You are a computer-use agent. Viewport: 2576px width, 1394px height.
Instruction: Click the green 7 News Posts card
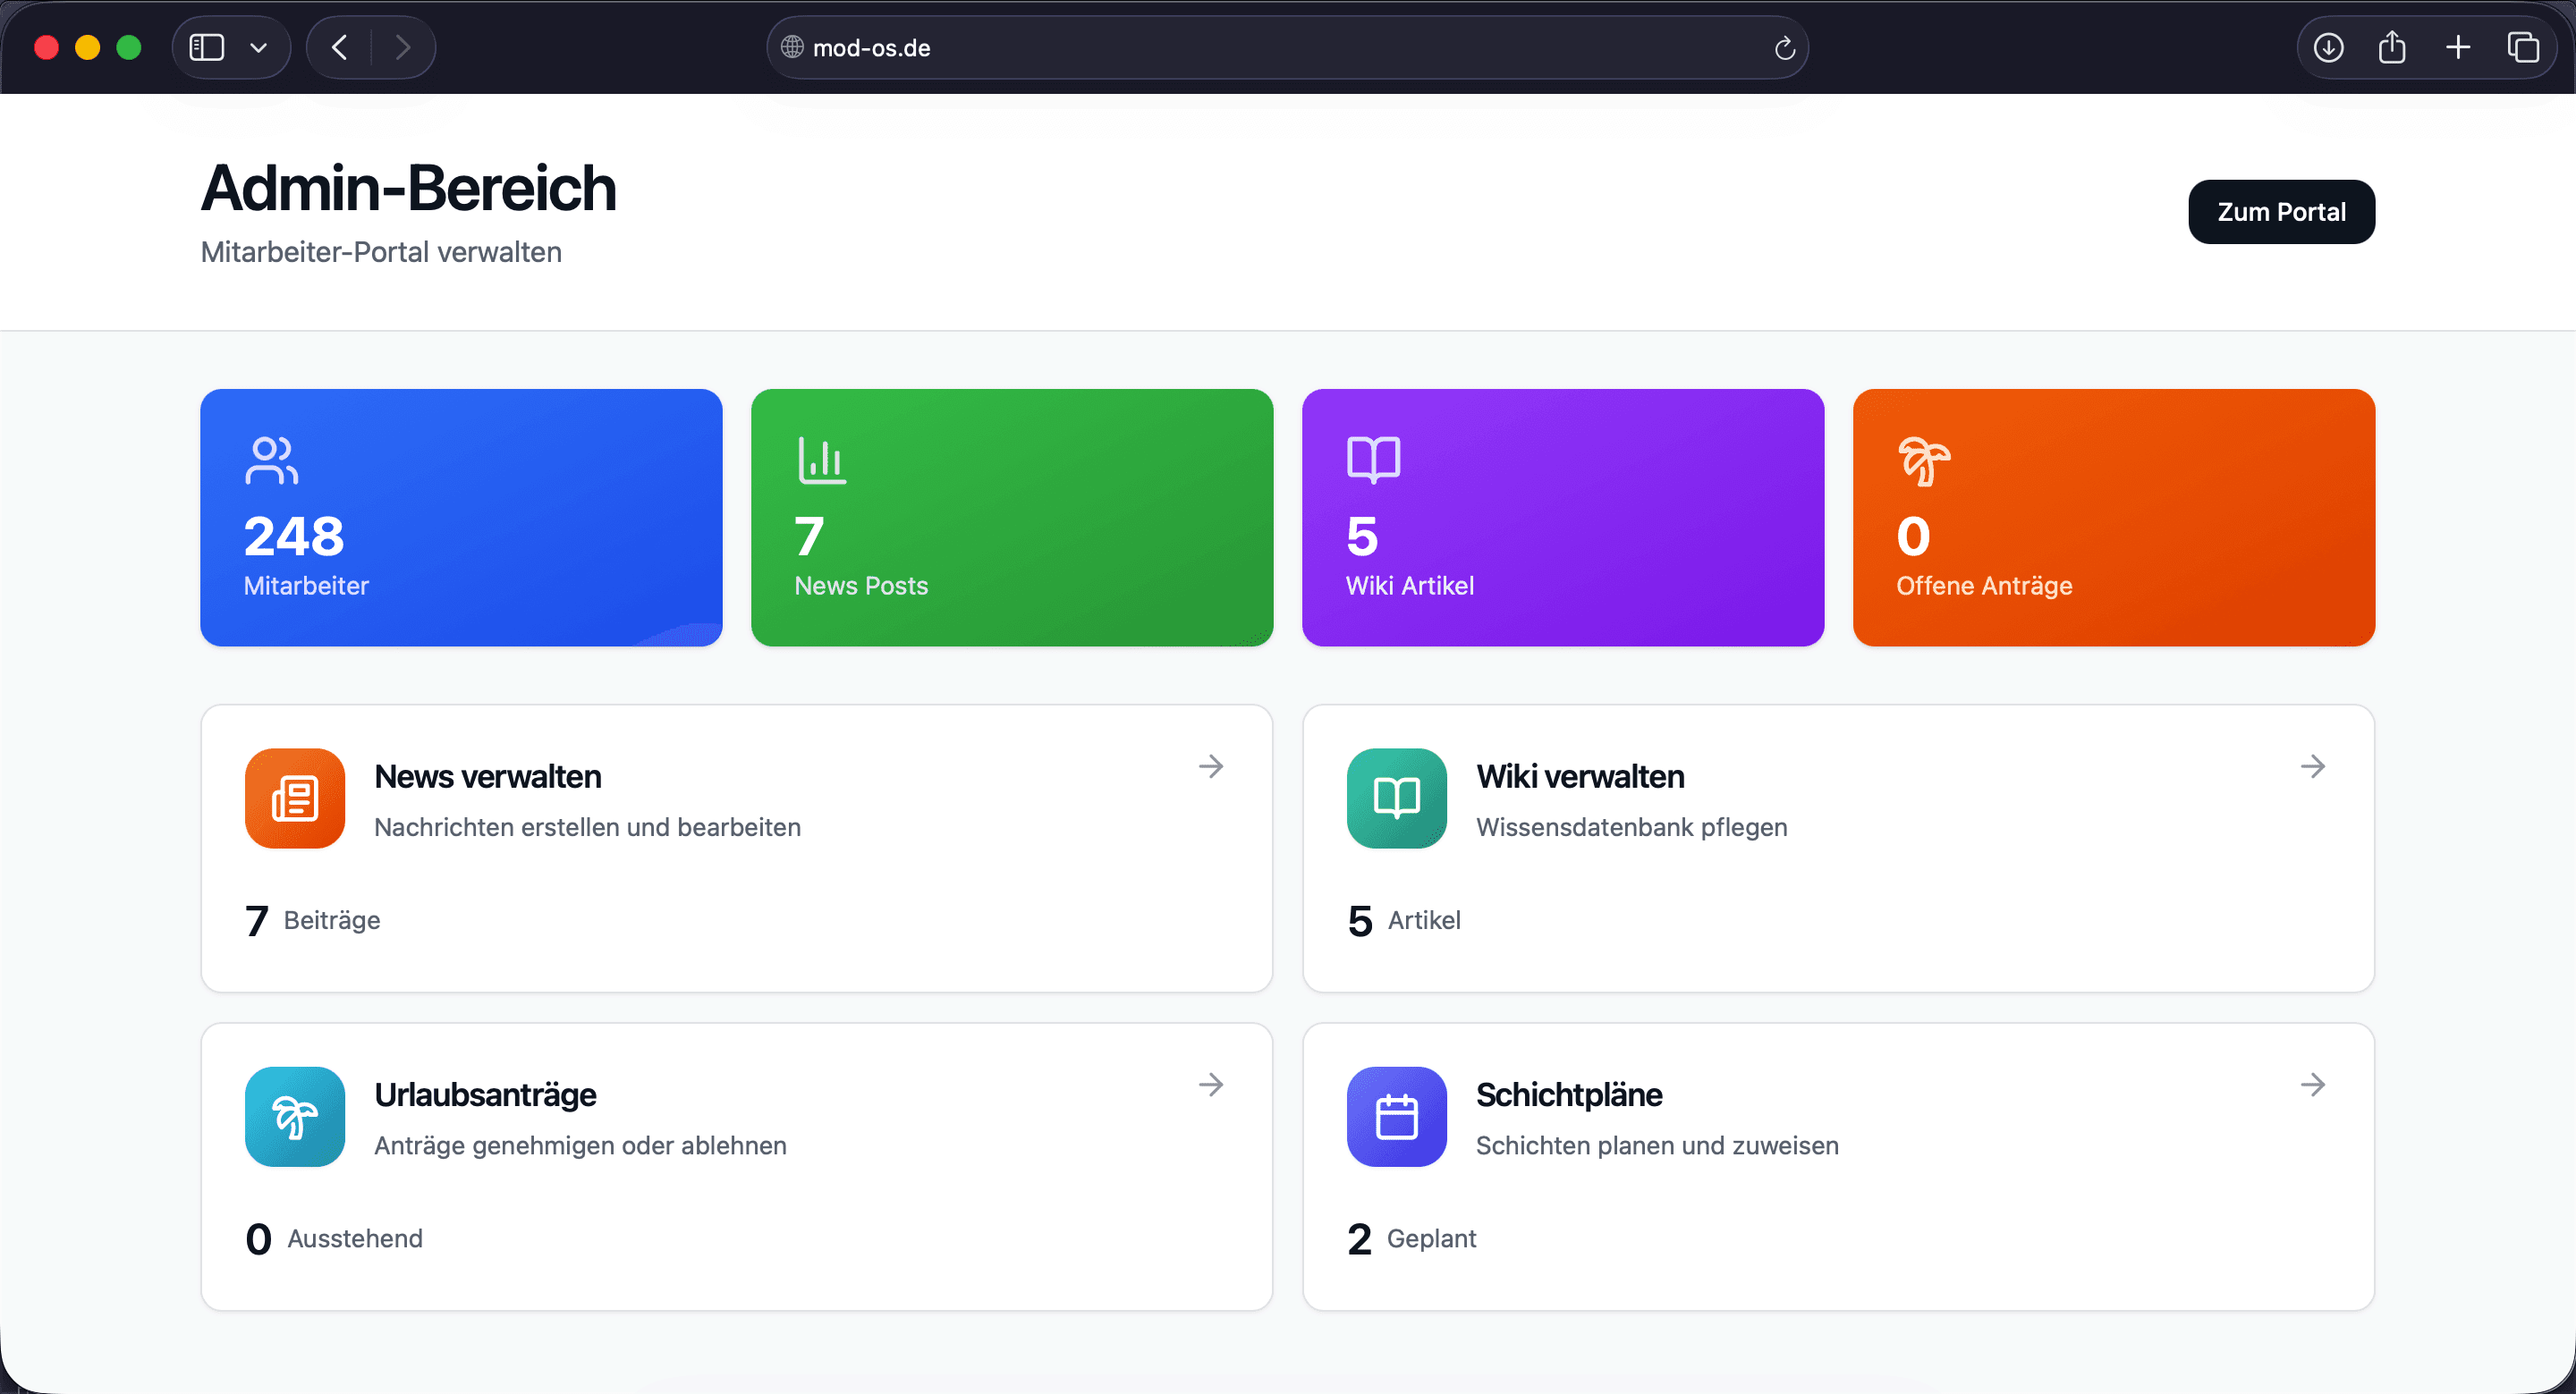(1012, 517)
